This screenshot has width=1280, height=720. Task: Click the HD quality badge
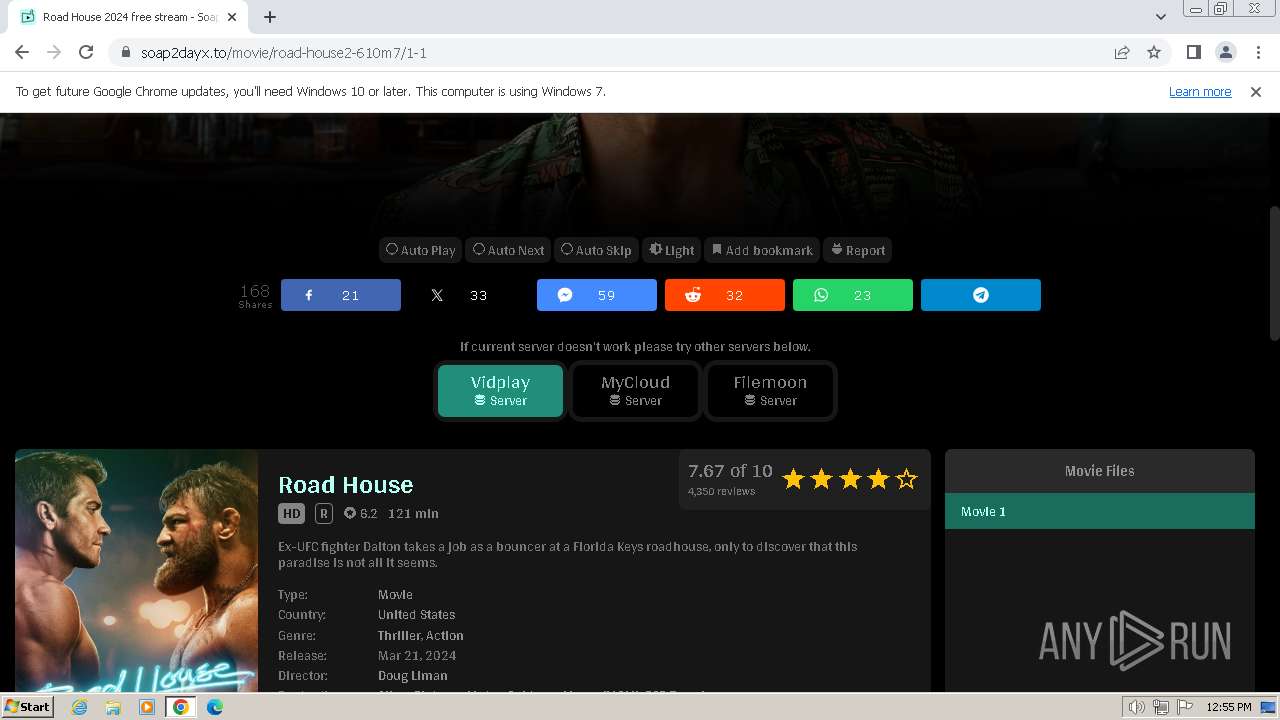(x=291, y=514)
